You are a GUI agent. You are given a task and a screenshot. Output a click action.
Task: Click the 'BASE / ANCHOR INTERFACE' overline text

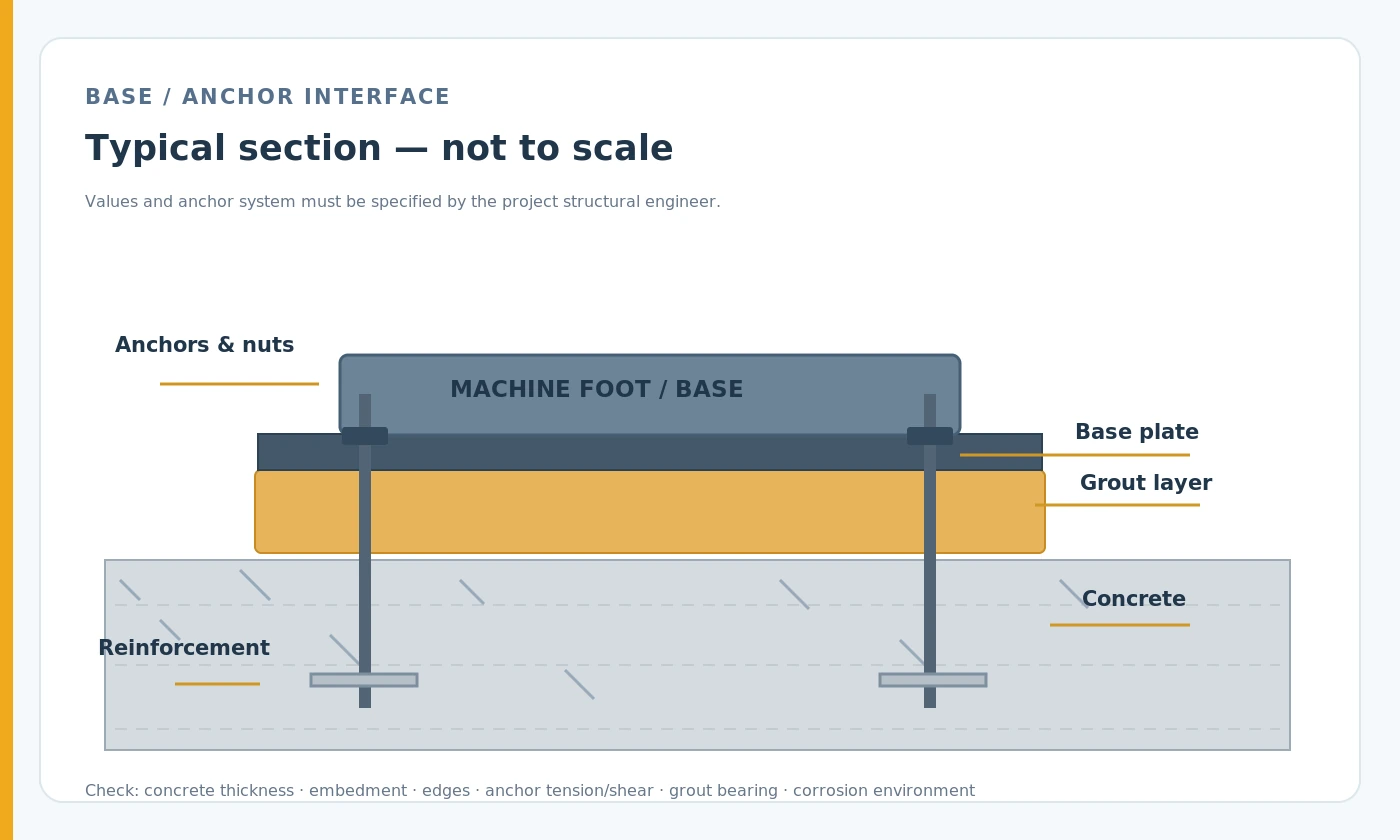pyautogui.click(x=267, y=98)
